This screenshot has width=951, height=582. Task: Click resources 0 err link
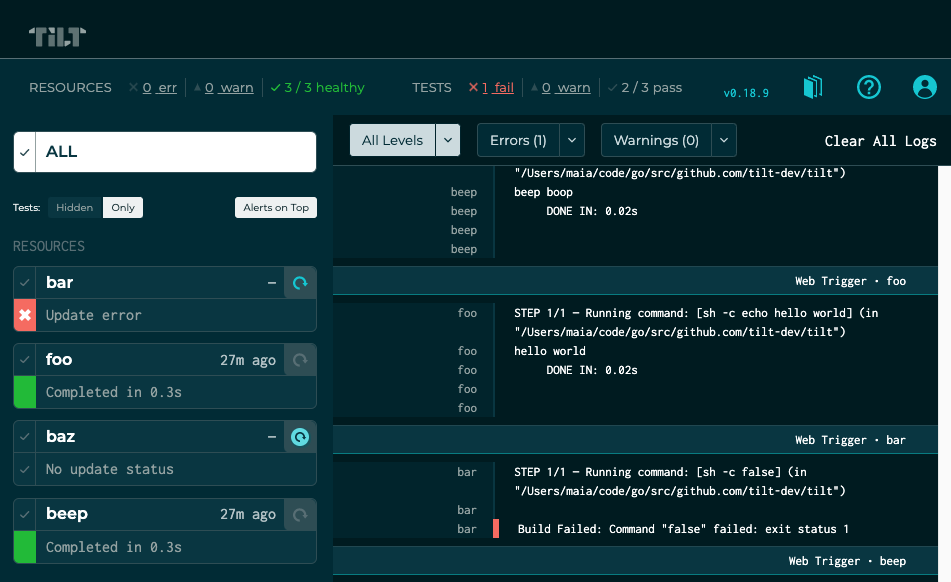click(x=160, y=88)
